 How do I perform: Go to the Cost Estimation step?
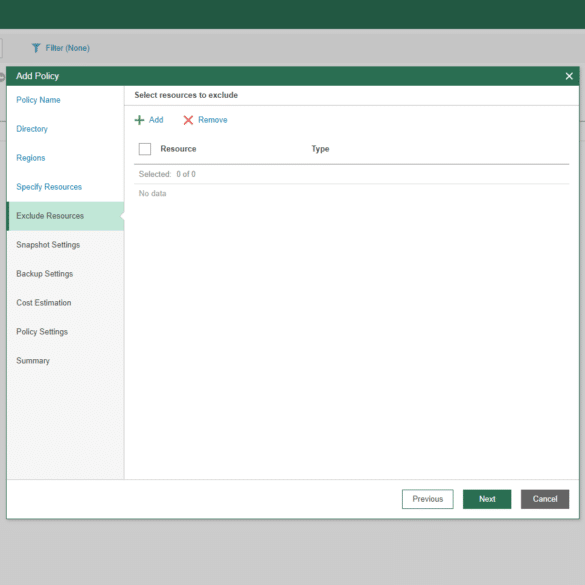click(x=44, y=303)
